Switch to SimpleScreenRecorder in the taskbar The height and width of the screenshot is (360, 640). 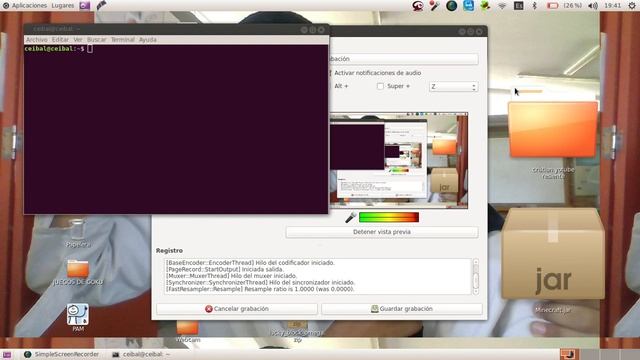[x=61, y=354]
